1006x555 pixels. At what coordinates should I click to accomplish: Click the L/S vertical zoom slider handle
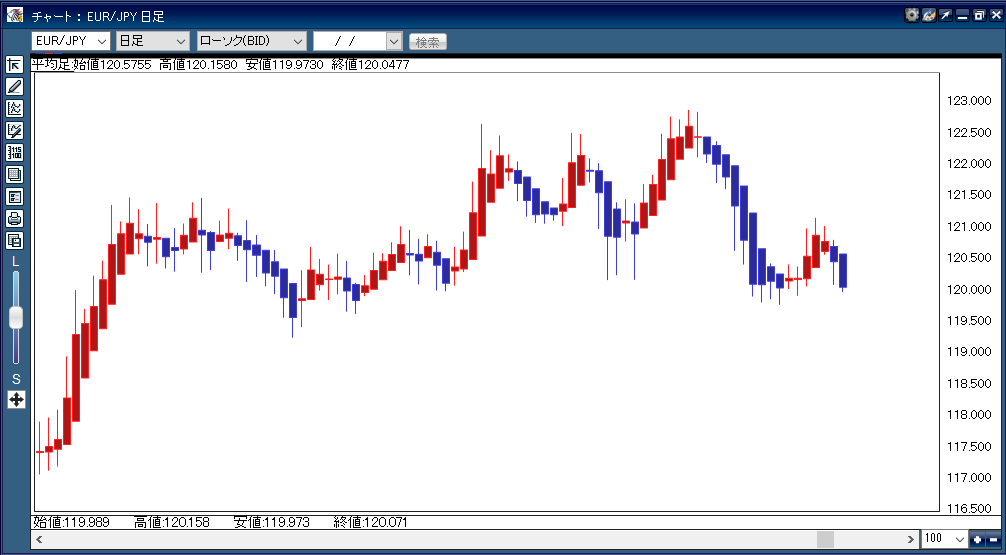16,318
